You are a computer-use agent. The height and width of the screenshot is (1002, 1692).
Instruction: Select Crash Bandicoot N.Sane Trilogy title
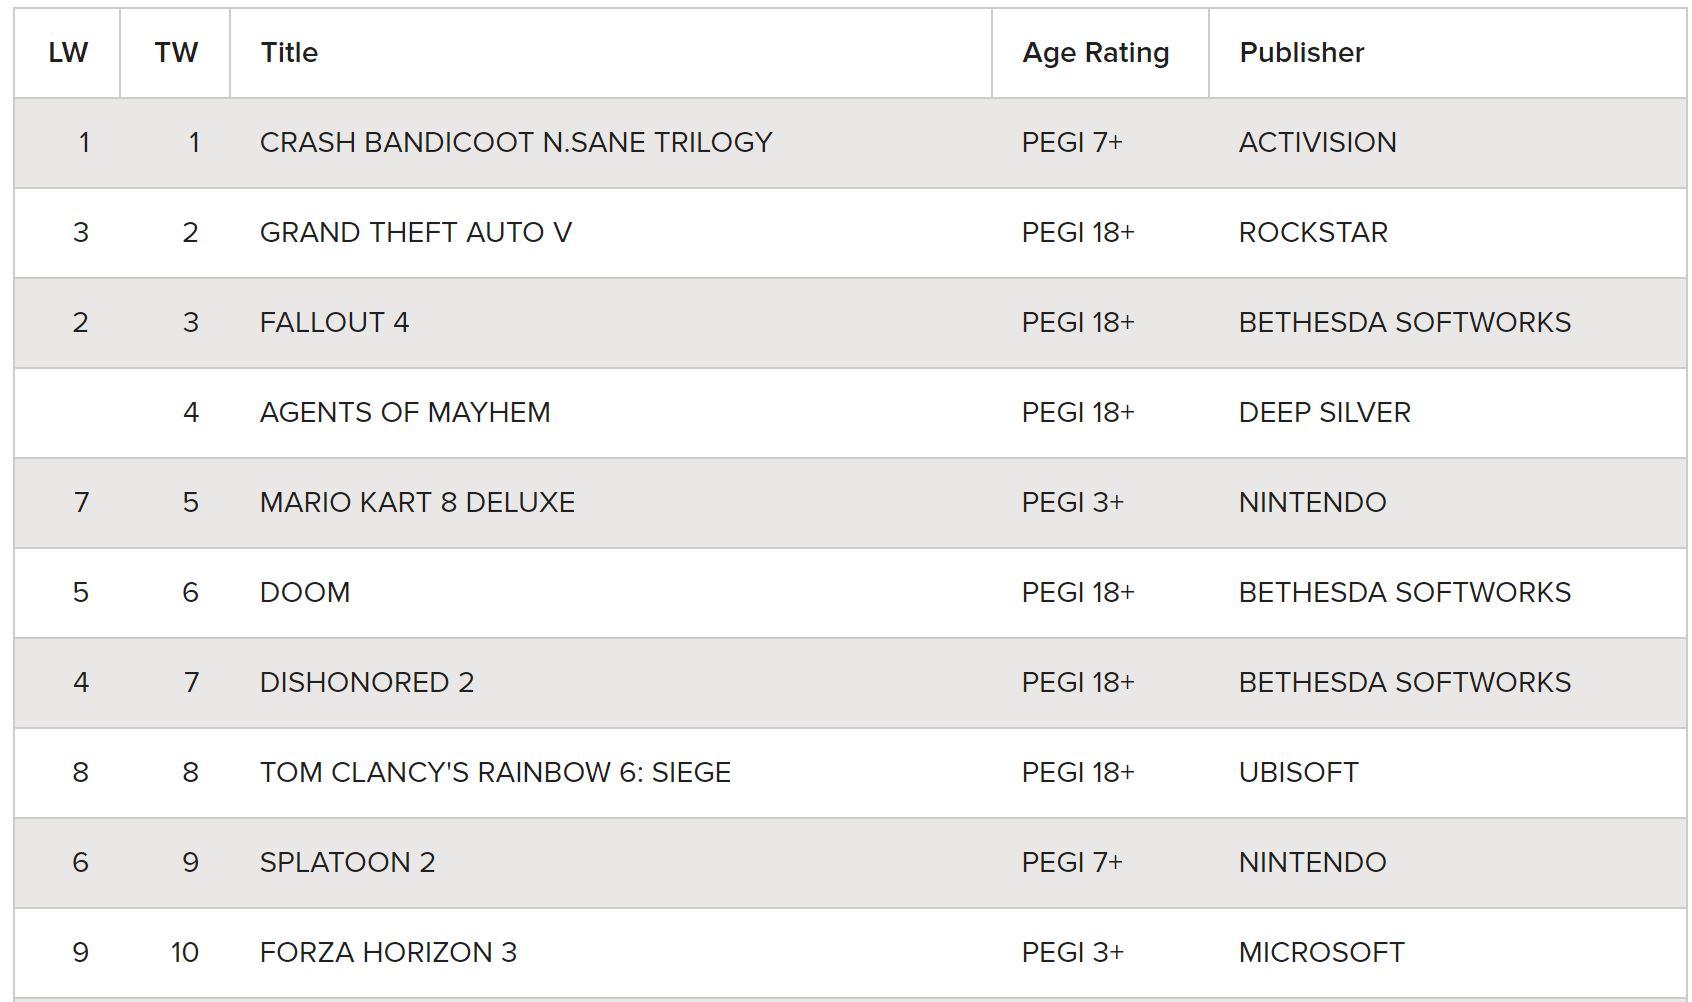coord(516,143)
